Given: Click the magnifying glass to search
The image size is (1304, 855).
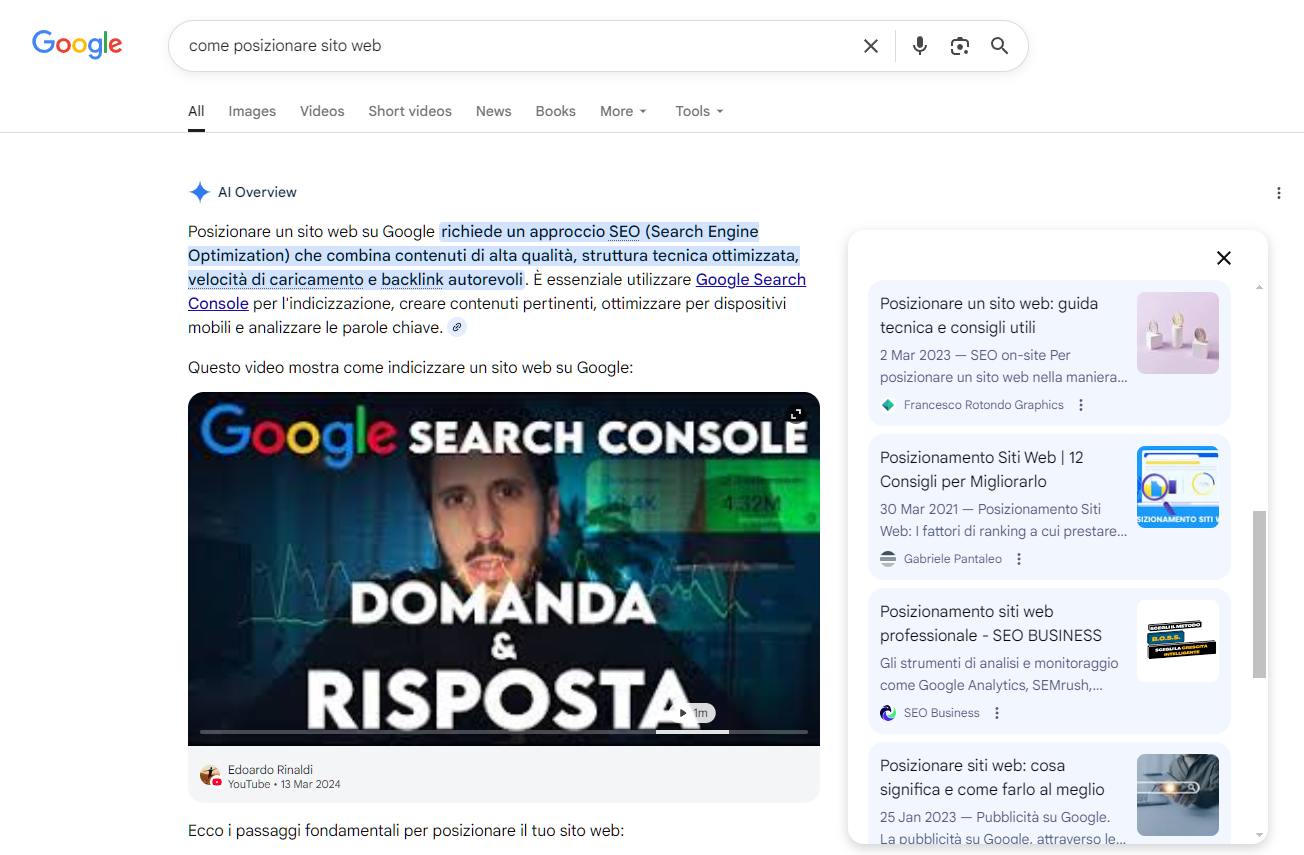Looking at the screenshot, I should pos(999,45).
